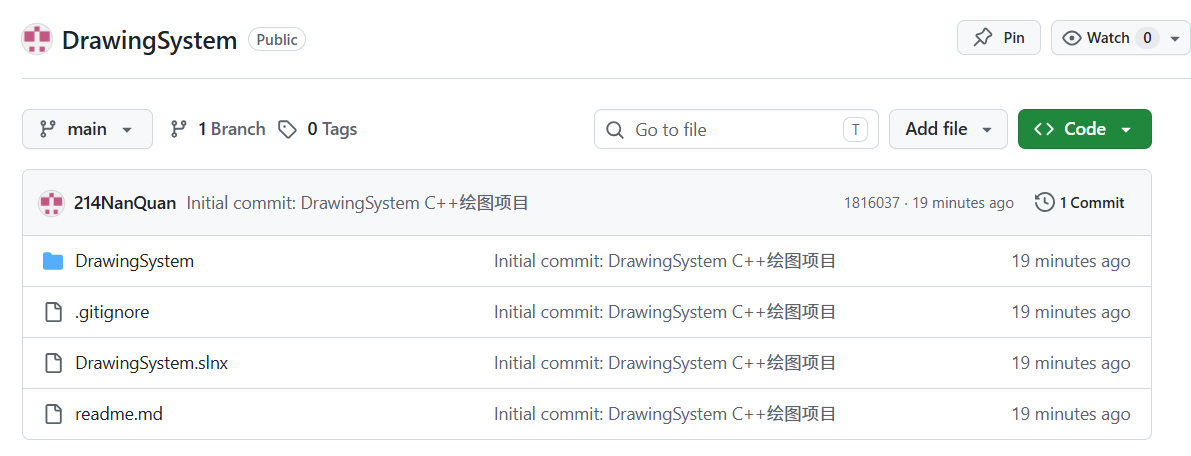Open the readme.md file
1191x456 pixels.
pyautogui.click(x=118, y=414)
